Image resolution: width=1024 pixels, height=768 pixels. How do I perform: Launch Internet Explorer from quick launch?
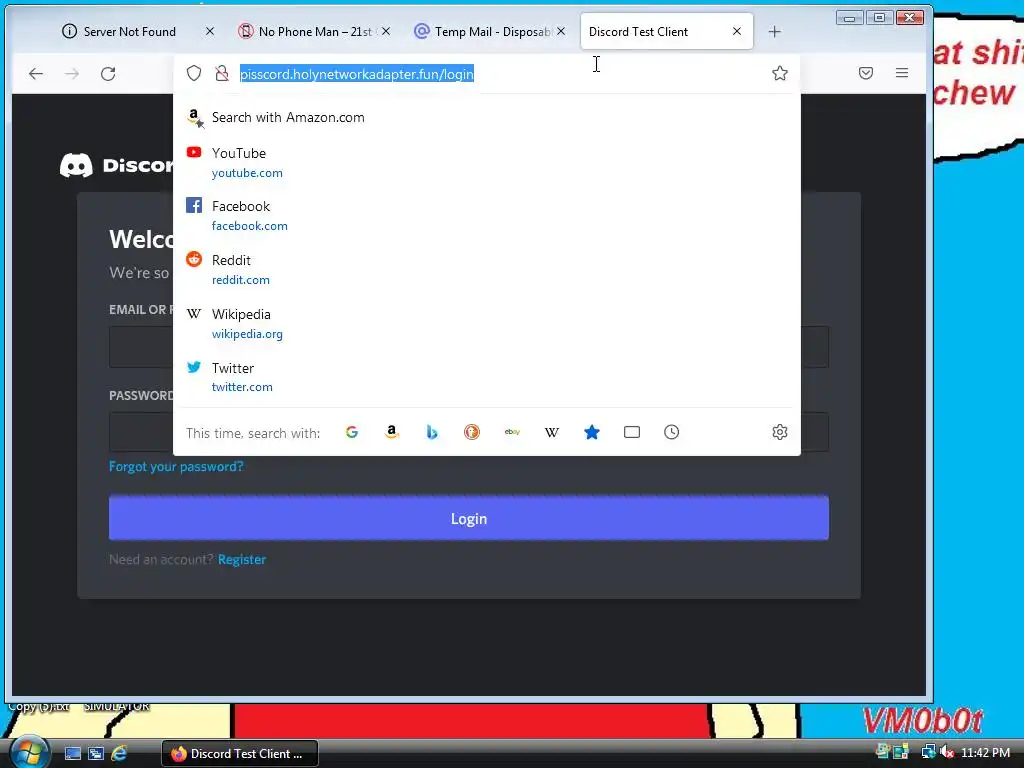pyautogui.click(x=119, y=754)
